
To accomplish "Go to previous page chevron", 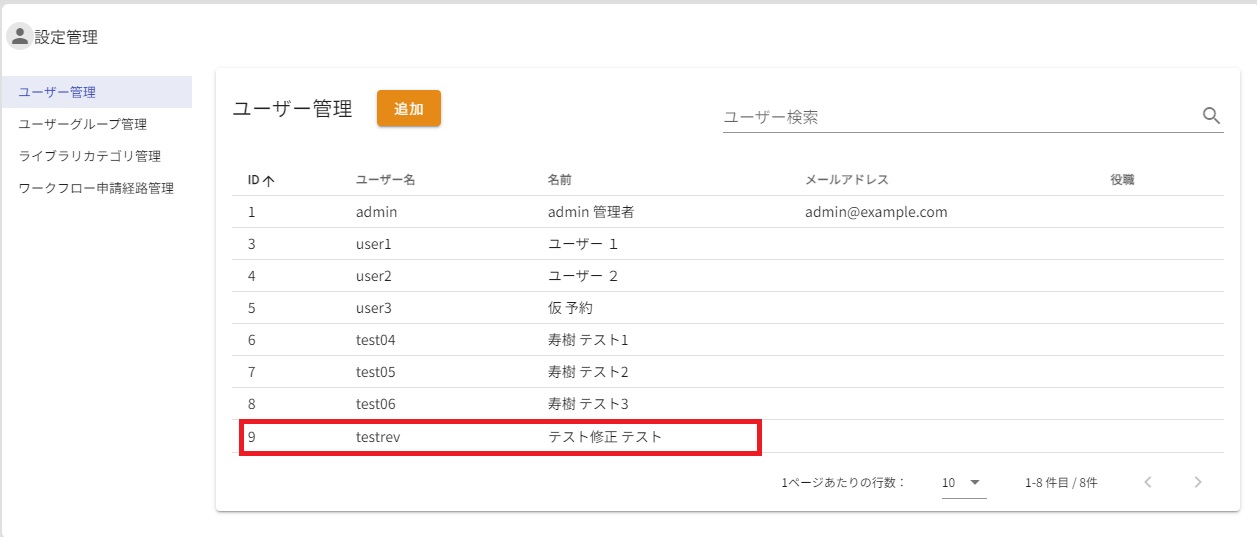I will tap(1148, 482).
